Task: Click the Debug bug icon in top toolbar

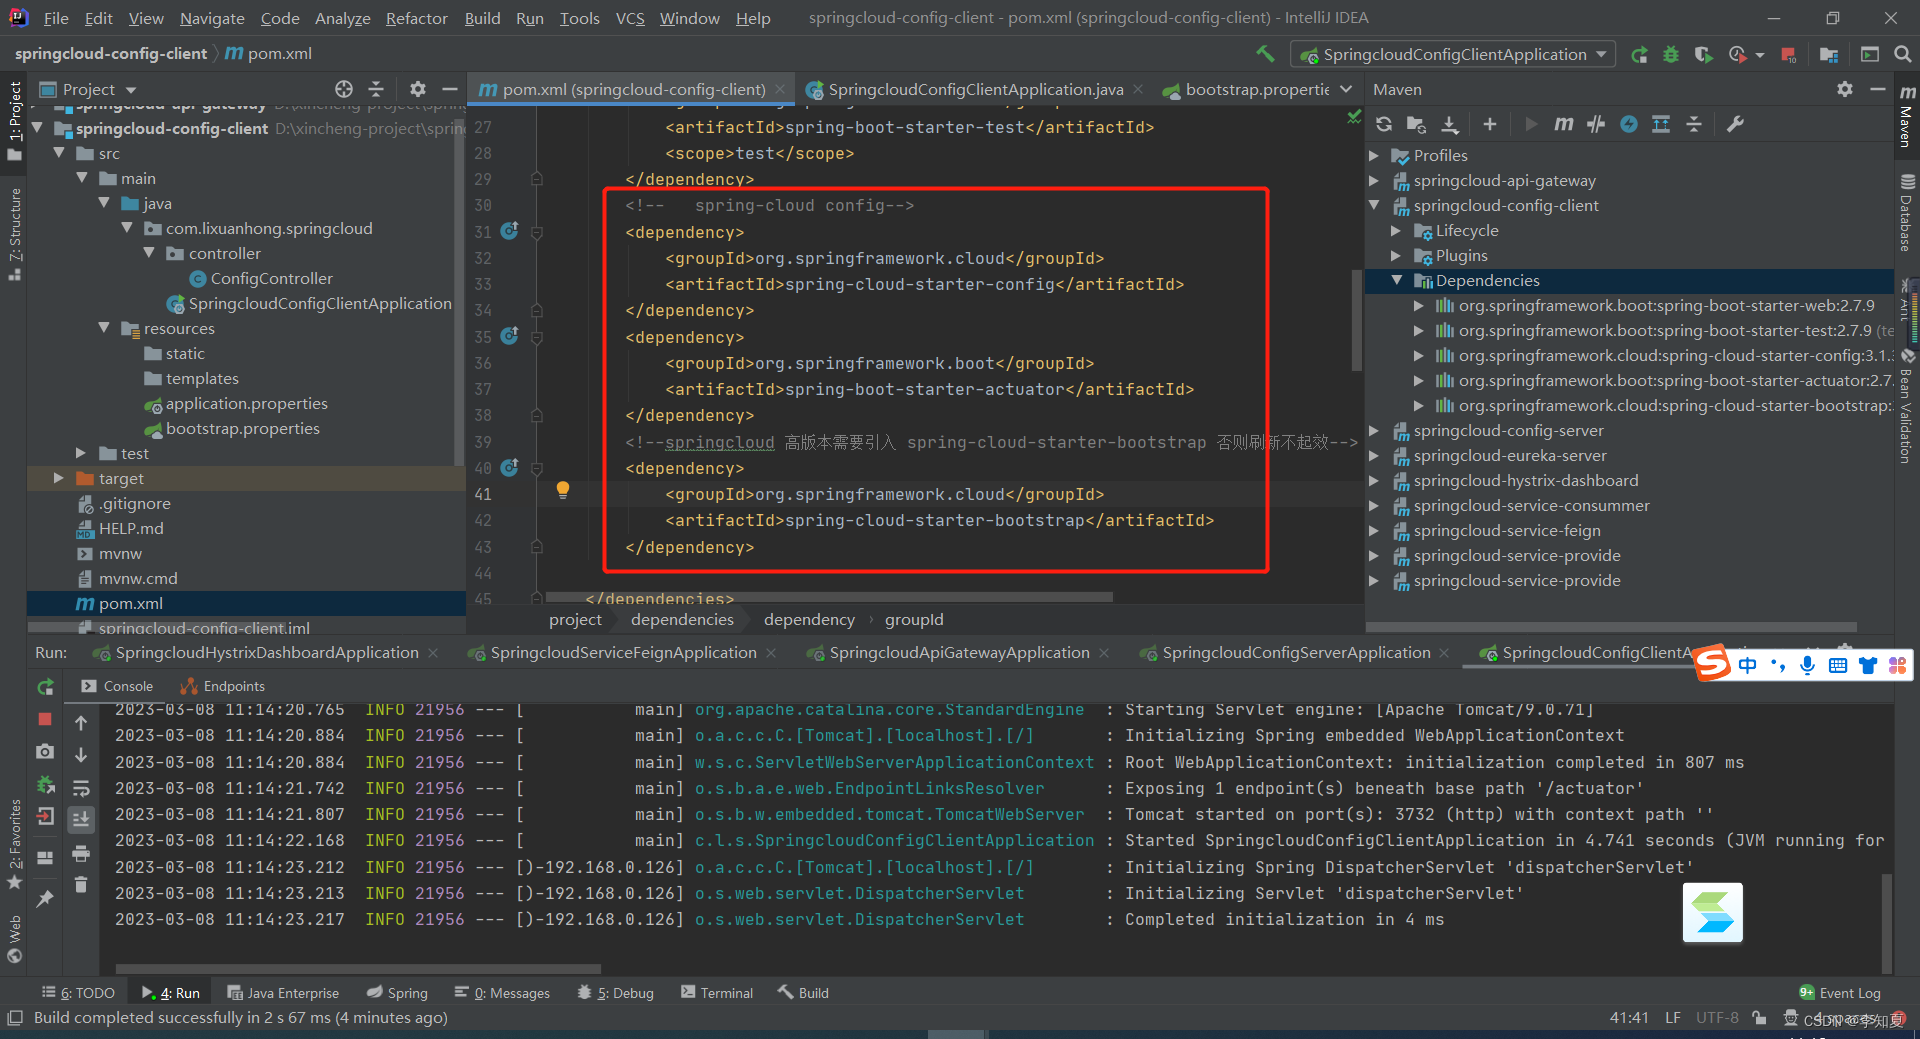Action: pos(1671,54)
